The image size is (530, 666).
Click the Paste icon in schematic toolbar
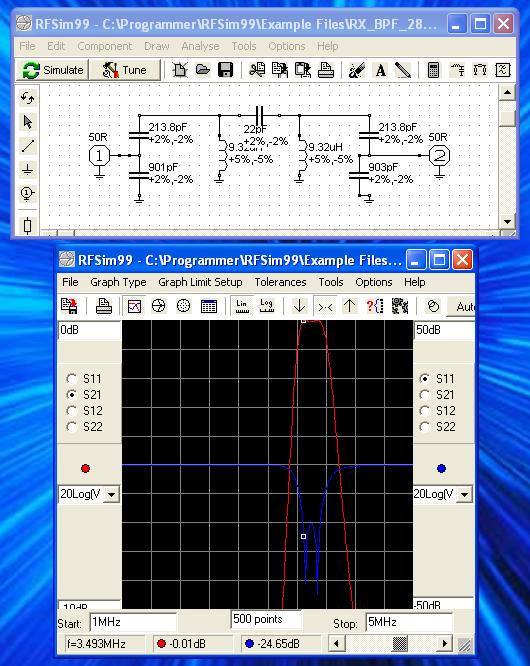click(x=303, y=70)
